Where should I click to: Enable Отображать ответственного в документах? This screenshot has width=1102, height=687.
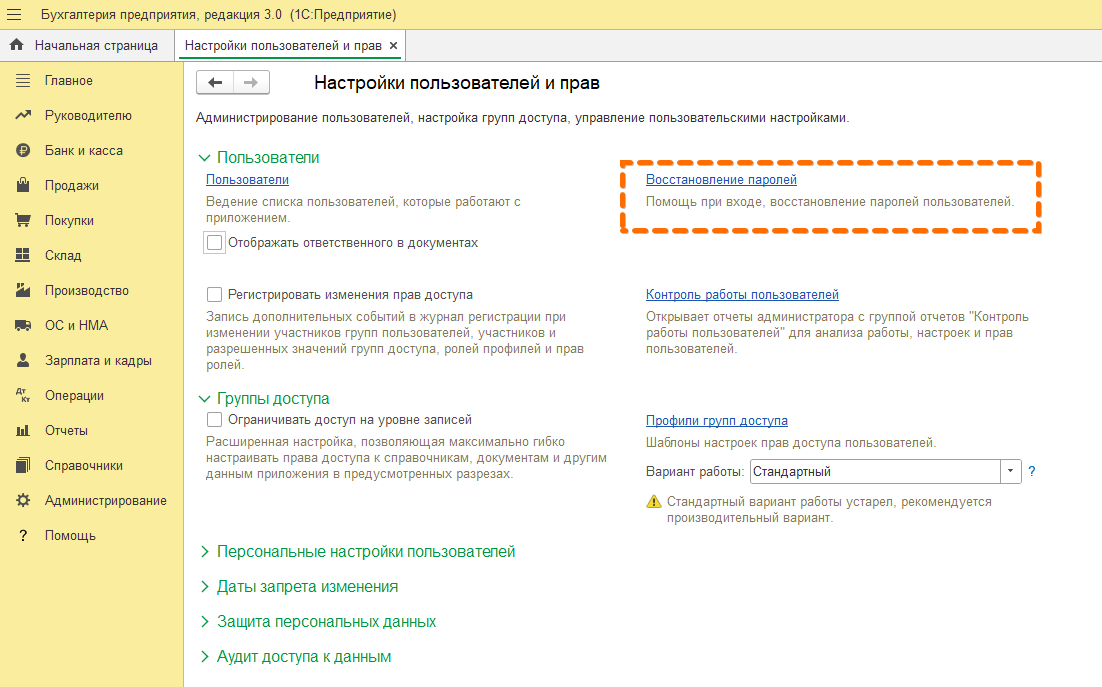[214, 242]
